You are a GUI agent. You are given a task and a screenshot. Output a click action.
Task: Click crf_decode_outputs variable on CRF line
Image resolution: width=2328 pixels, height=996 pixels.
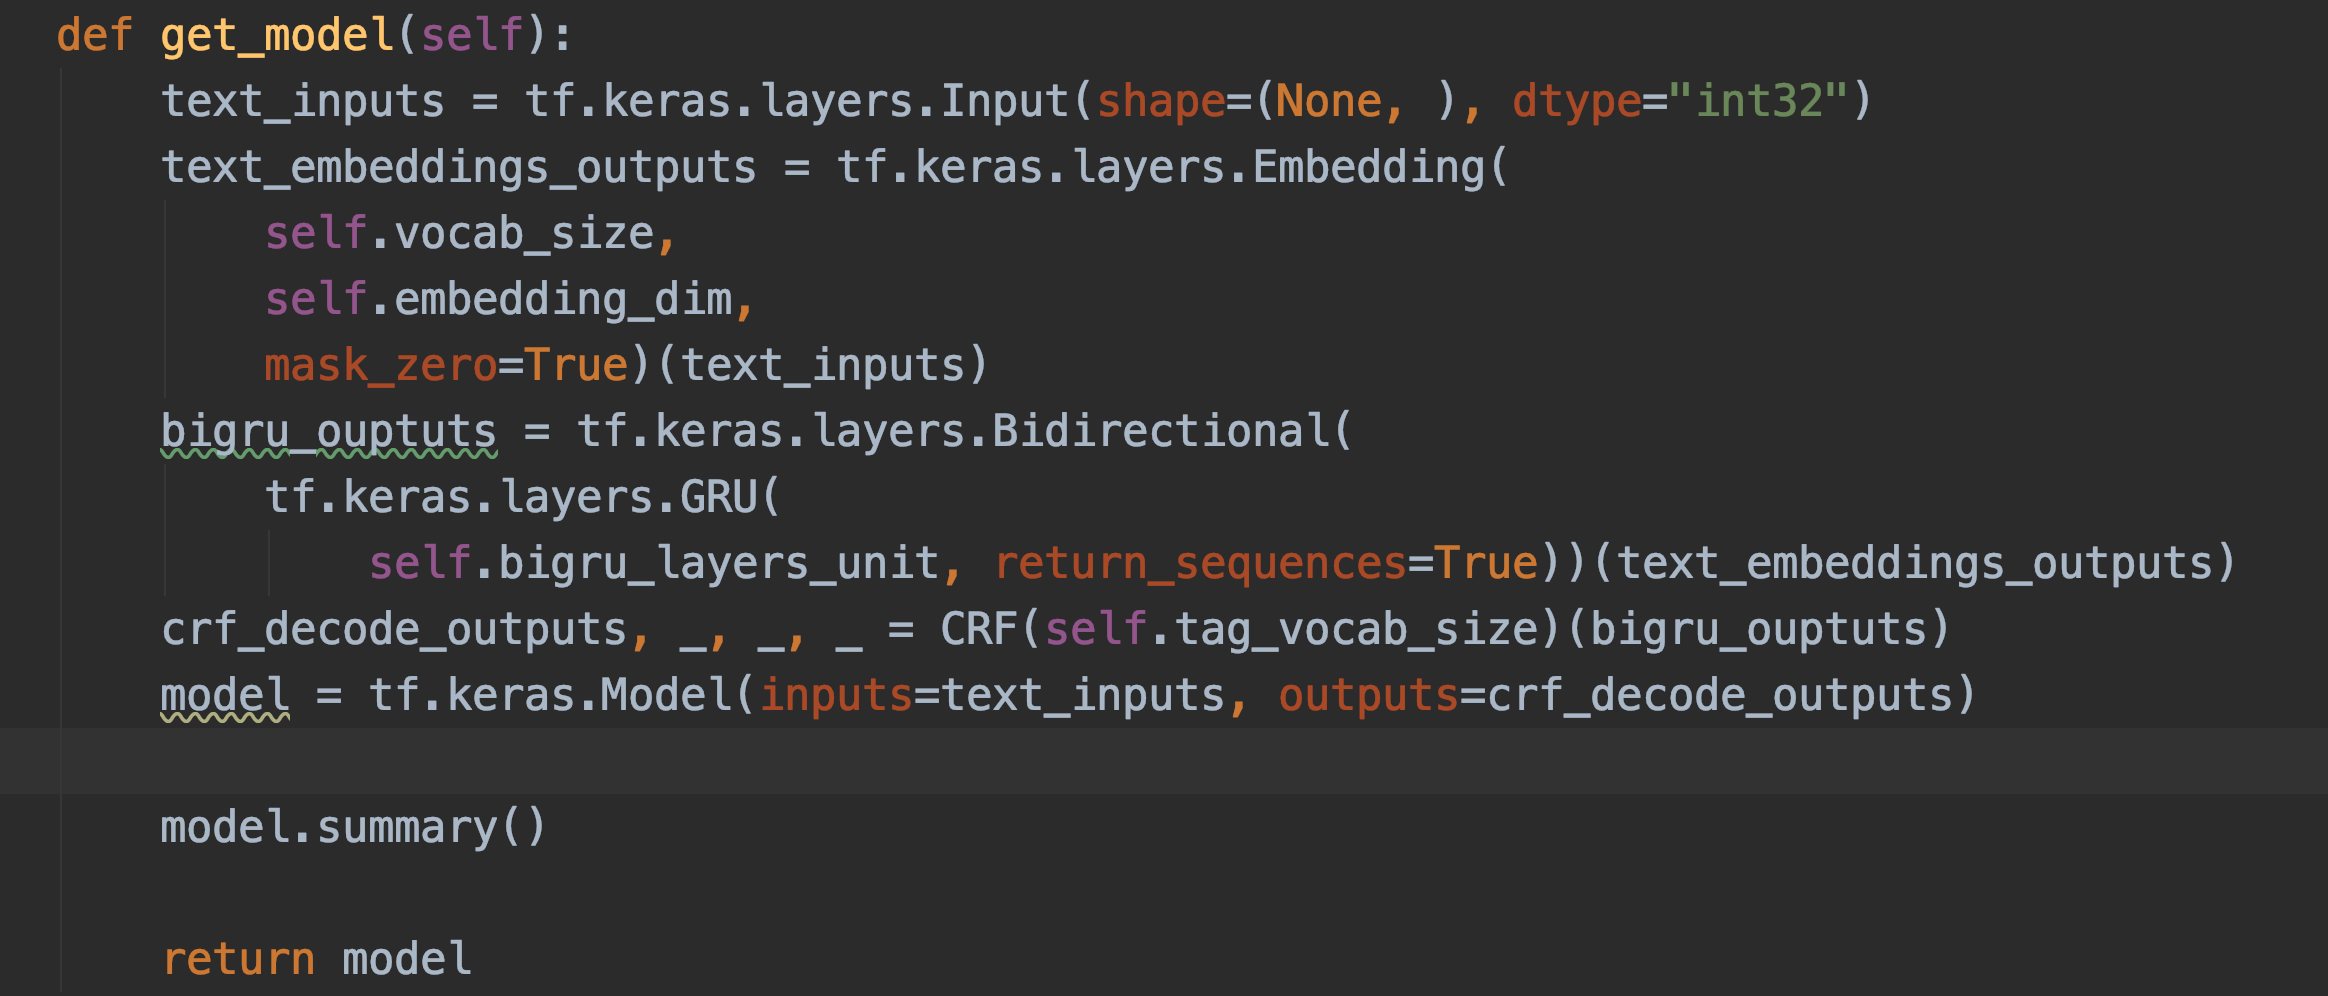click(394, 630)
